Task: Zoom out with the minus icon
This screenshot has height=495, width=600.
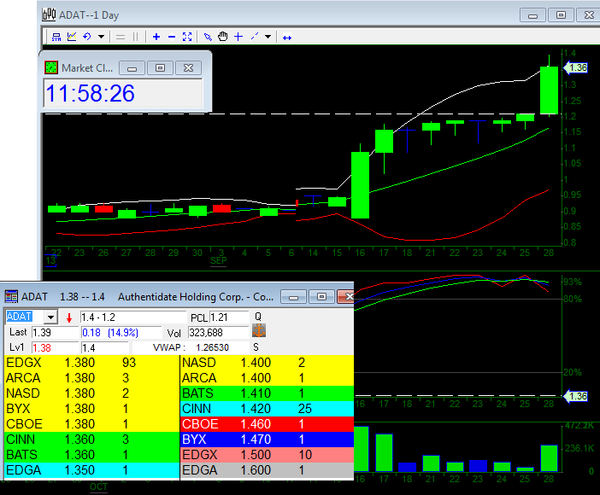Action: tap(171, 37)
